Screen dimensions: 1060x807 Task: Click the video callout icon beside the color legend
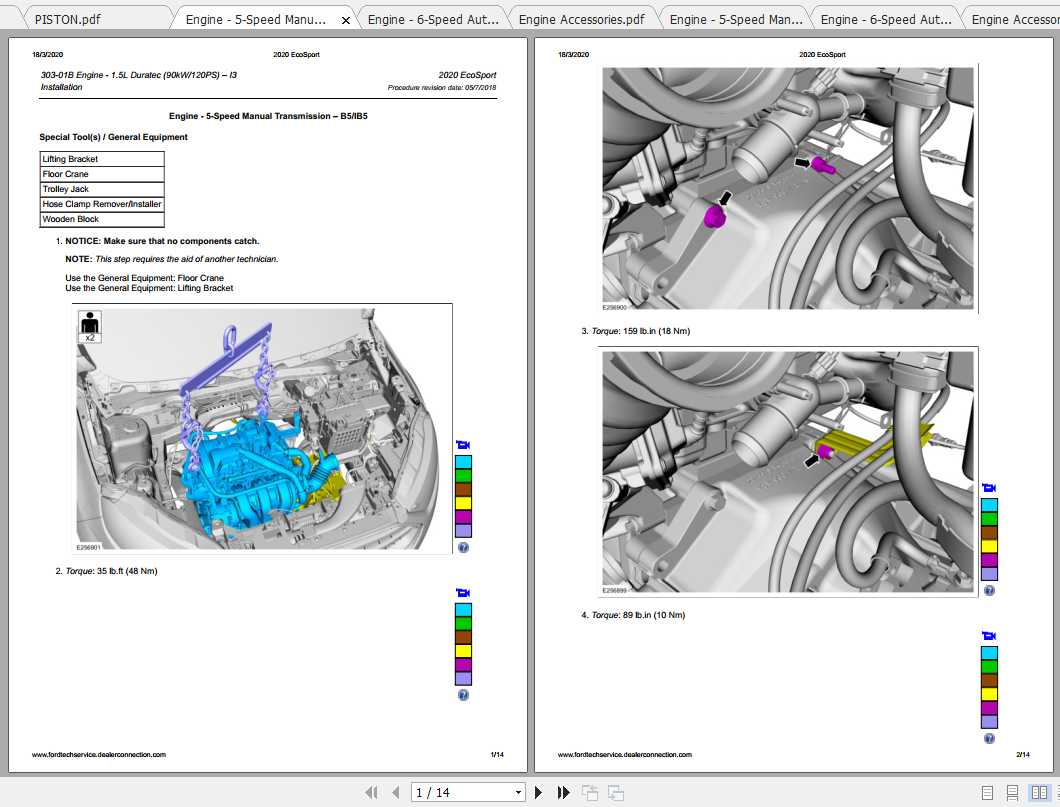462,444
